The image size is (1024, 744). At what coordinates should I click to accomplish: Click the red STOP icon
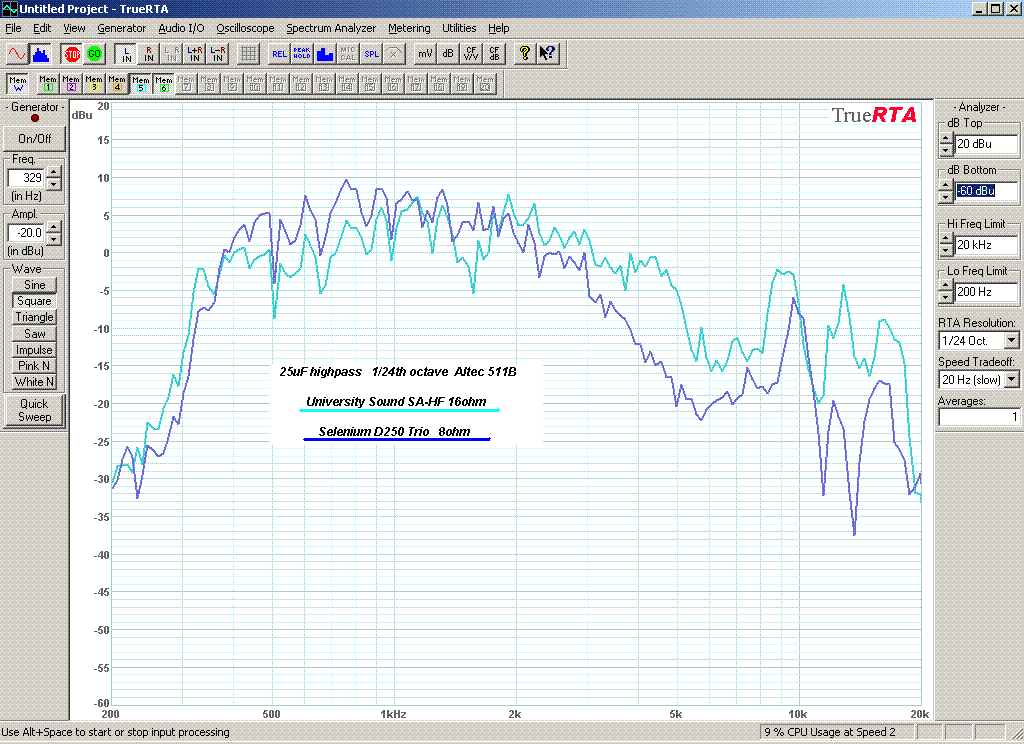tap(72, 54)
